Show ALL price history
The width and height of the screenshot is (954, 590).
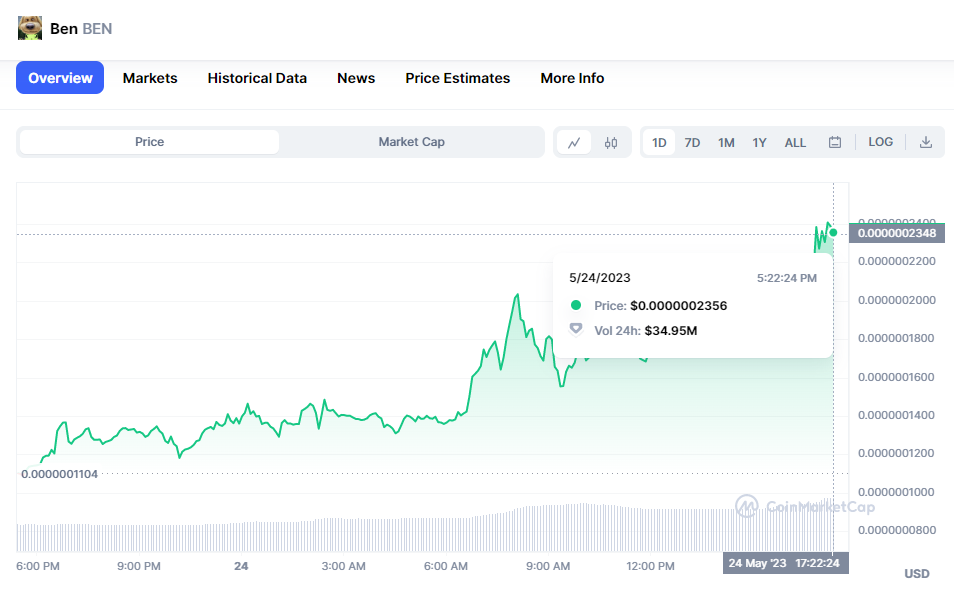795,142
